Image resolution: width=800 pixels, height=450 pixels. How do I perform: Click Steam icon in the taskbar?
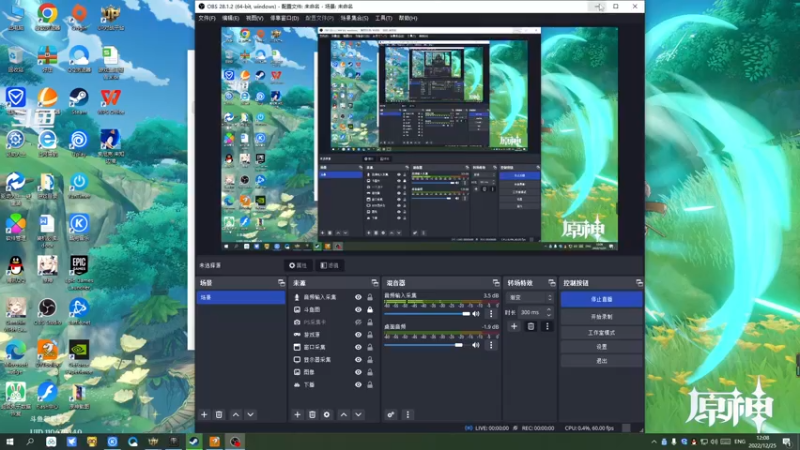click(x=194, y=441)
